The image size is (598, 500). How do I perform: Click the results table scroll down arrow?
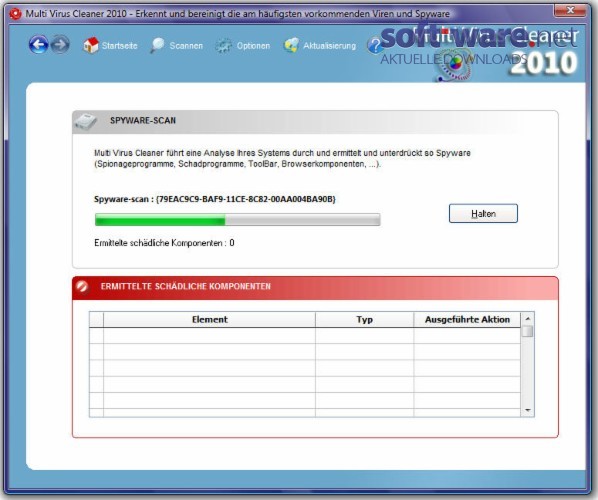[x=528, y=410]
